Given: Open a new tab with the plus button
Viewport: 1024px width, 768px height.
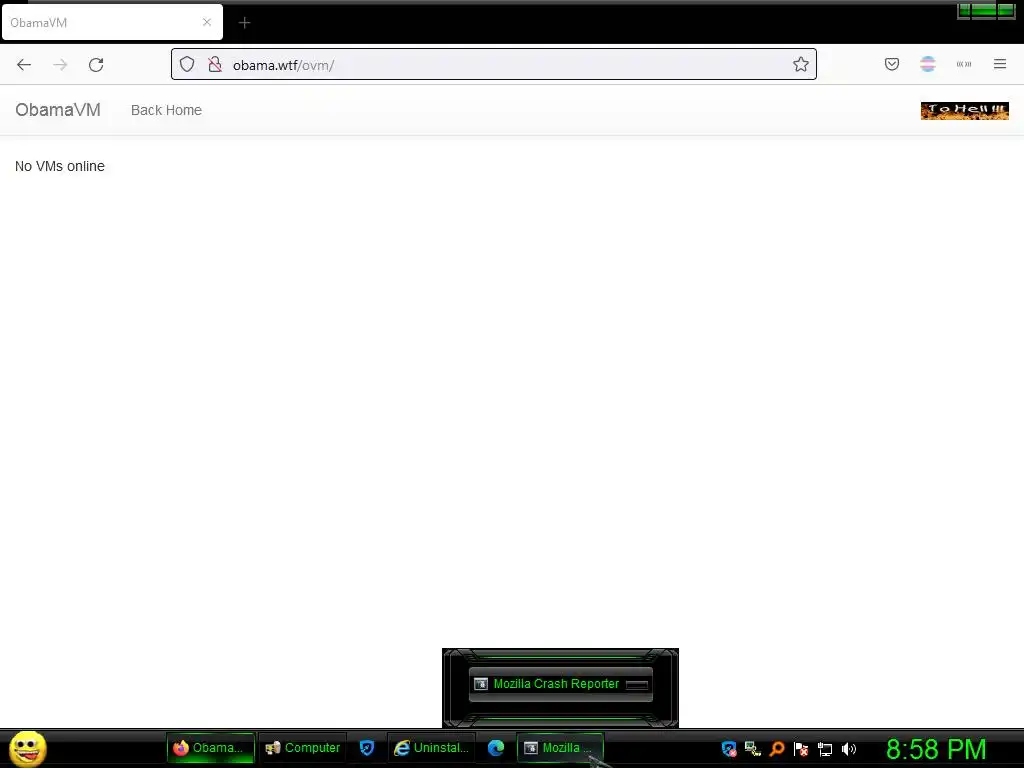Looking at the screenshot, I should coord(244,23).
